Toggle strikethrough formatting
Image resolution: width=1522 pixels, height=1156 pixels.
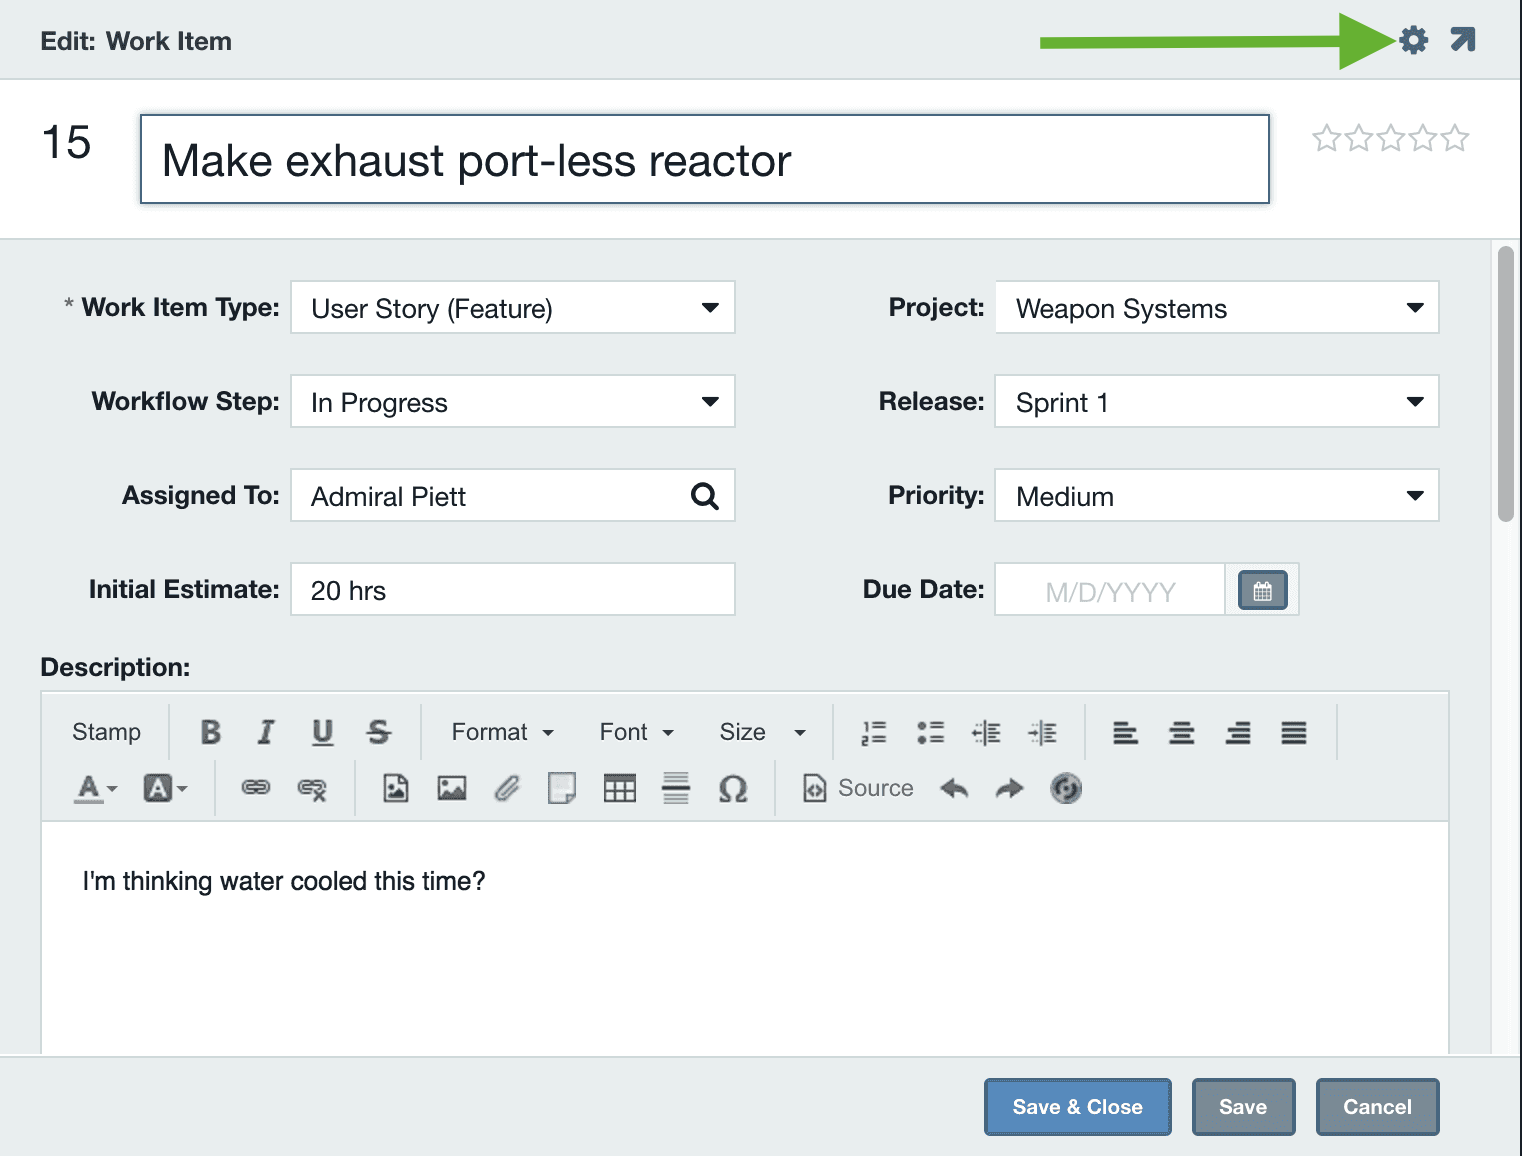[x=379, y=732]
